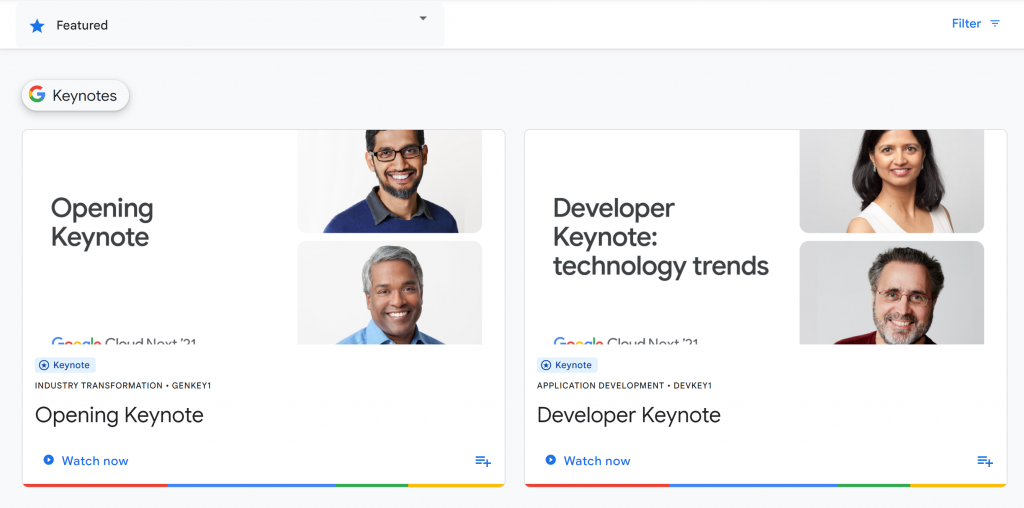Click woman speaker photo on Developer Keynote card
This screenshot has height=508, width=1024.
[891, 182]
